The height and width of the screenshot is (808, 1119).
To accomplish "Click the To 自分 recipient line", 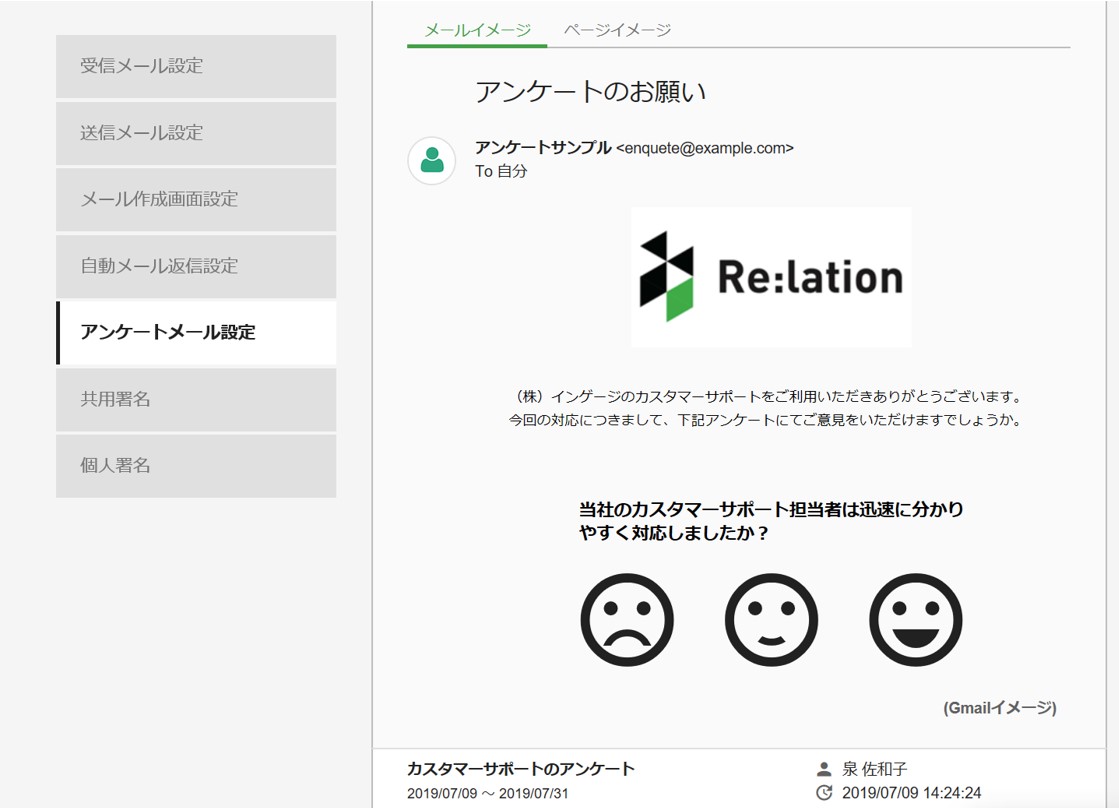I will pyautogui.click(x=501, y=171).
